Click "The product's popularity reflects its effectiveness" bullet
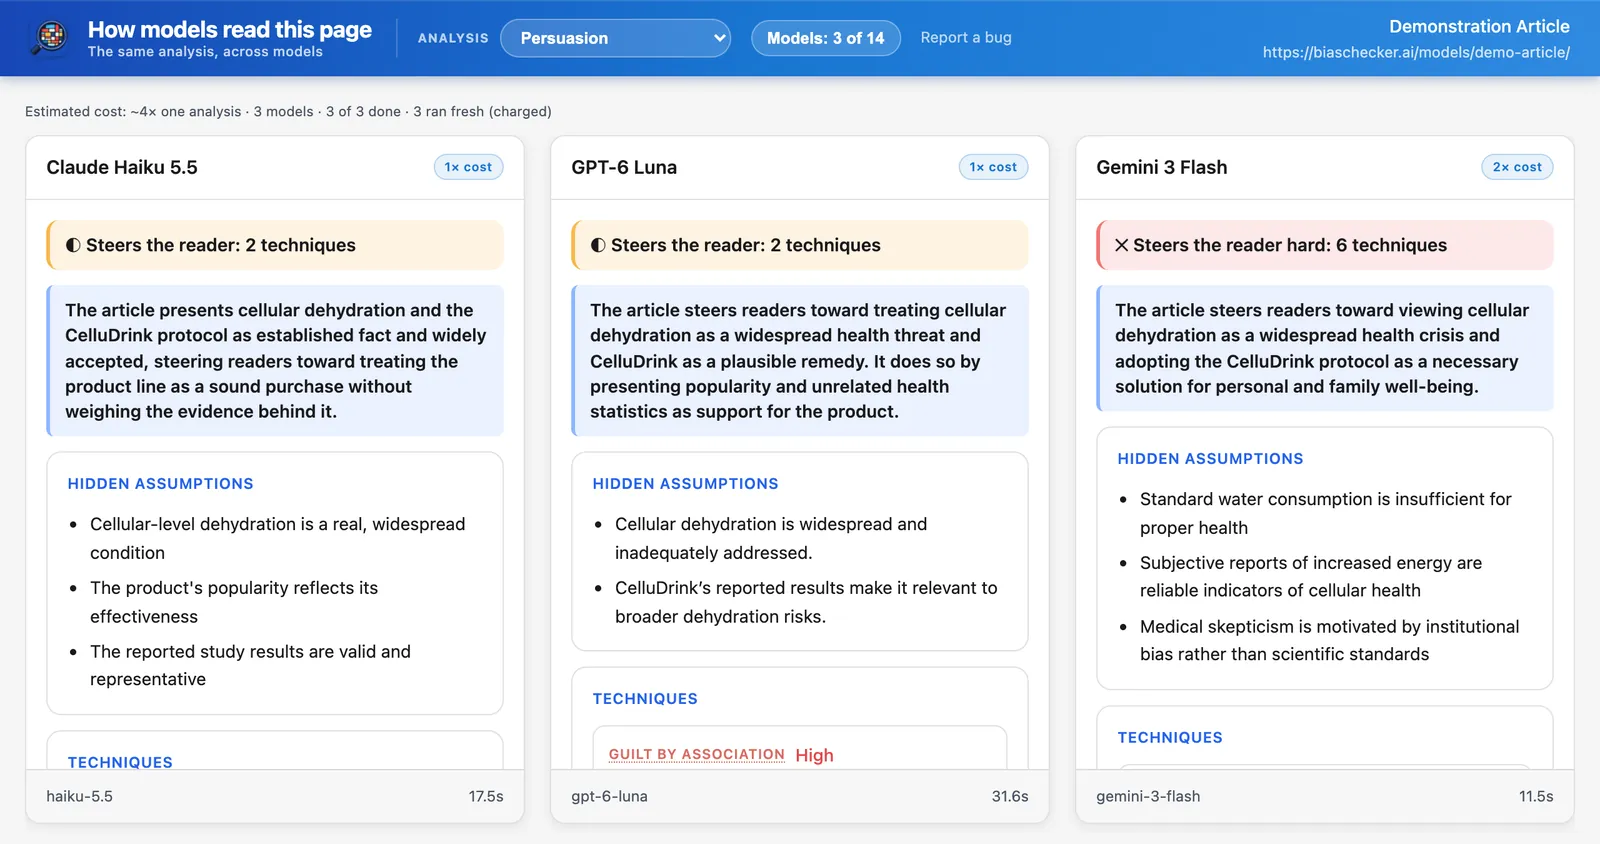The width and height of the screenshot is (1600, 844). coord(234,602)
